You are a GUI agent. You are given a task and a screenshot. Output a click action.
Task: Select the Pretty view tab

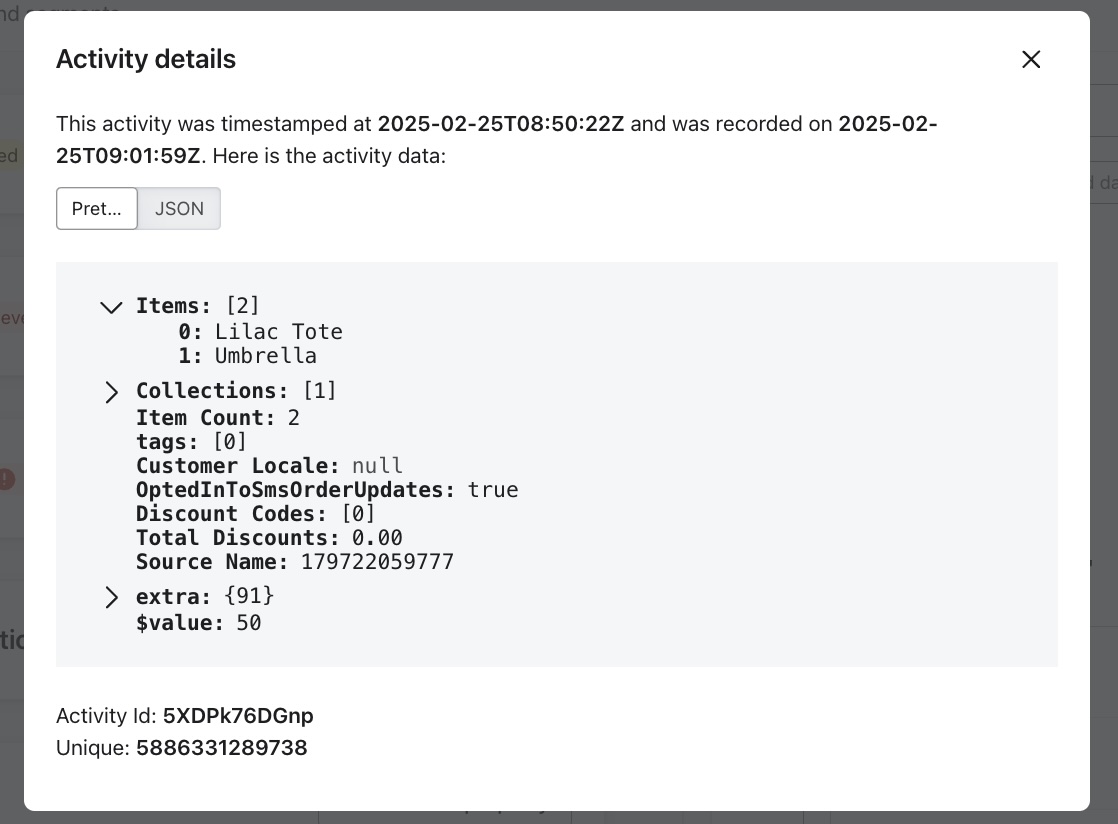[97, 208]
